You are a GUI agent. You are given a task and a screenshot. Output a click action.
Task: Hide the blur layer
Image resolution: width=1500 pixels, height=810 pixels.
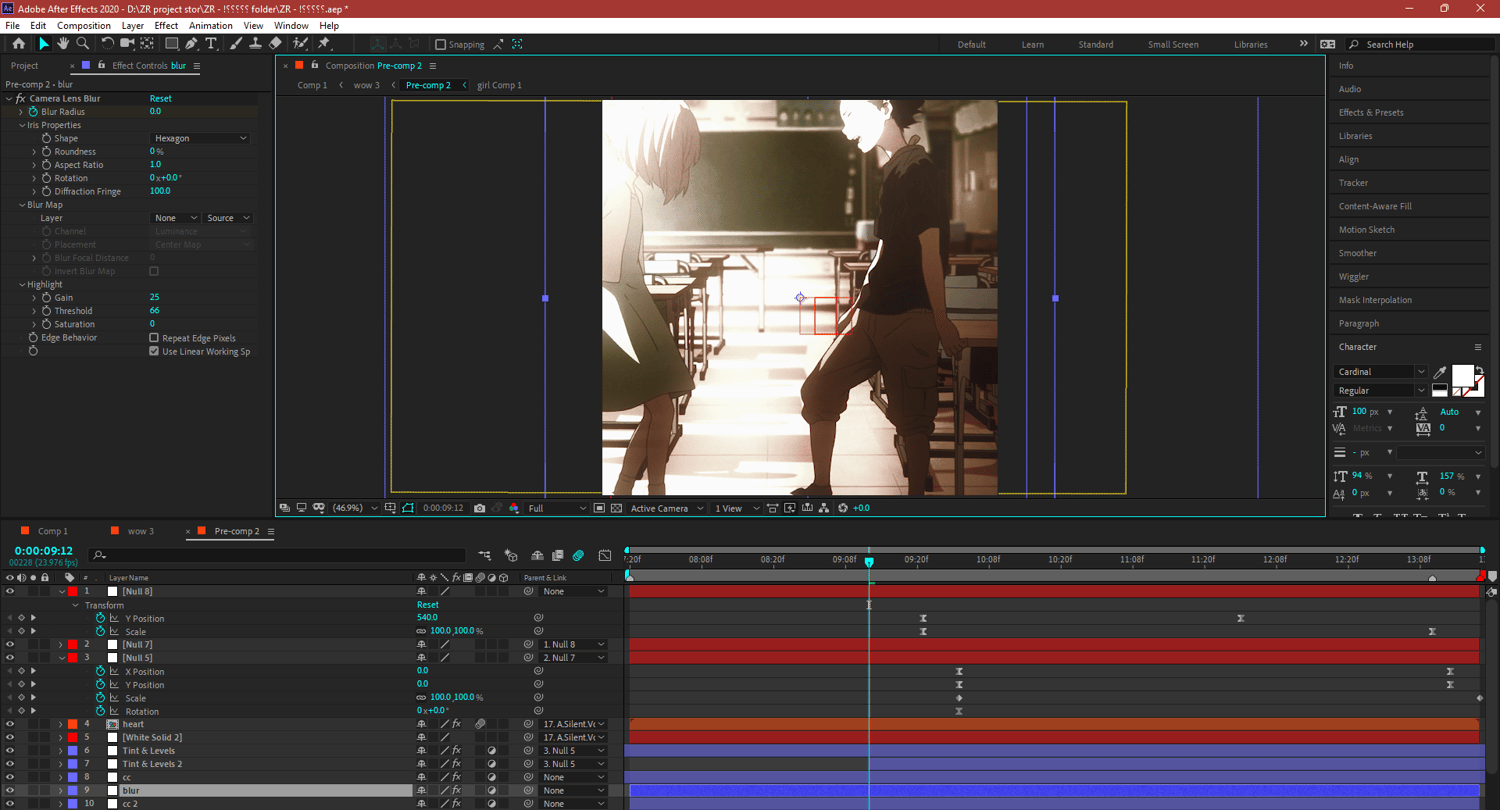pos(10,790)
